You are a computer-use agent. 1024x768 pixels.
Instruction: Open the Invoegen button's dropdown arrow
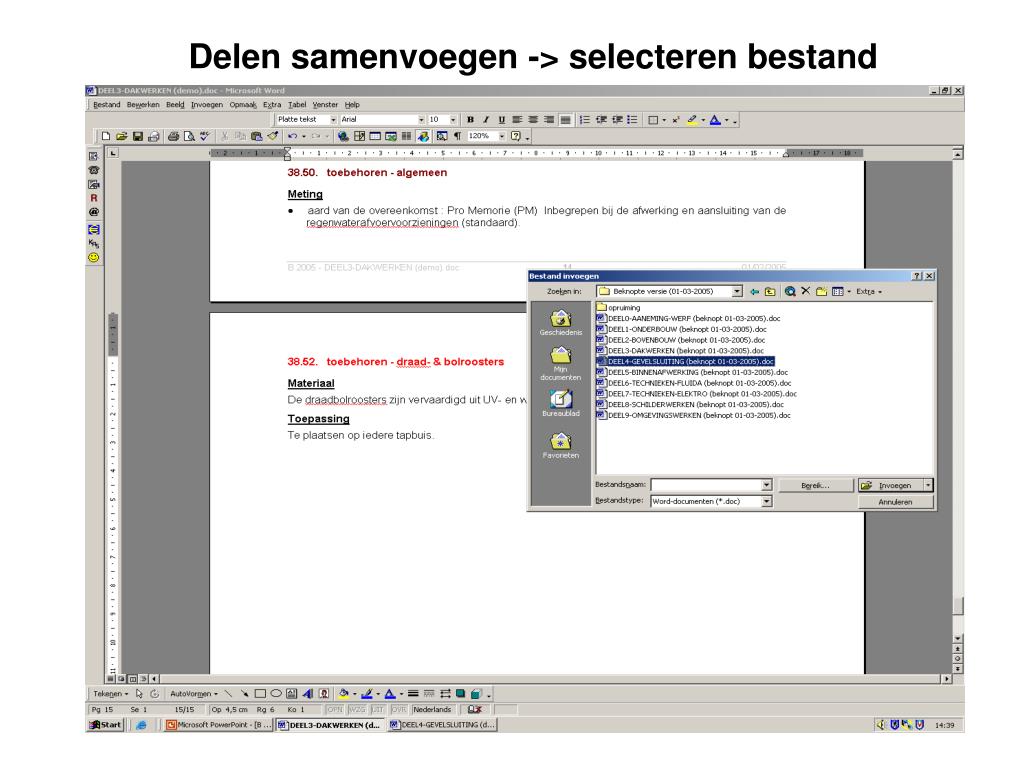pos(928,485)
